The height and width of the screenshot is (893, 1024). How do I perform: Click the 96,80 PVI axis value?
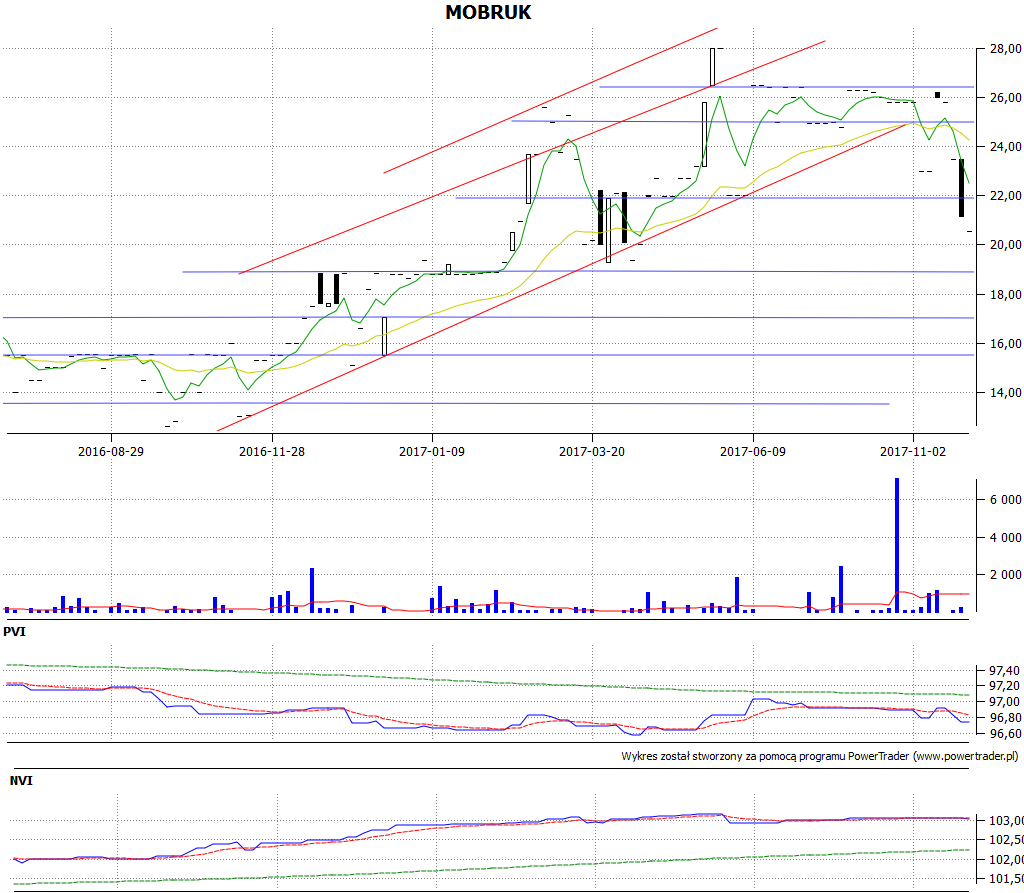(1004, 718)
